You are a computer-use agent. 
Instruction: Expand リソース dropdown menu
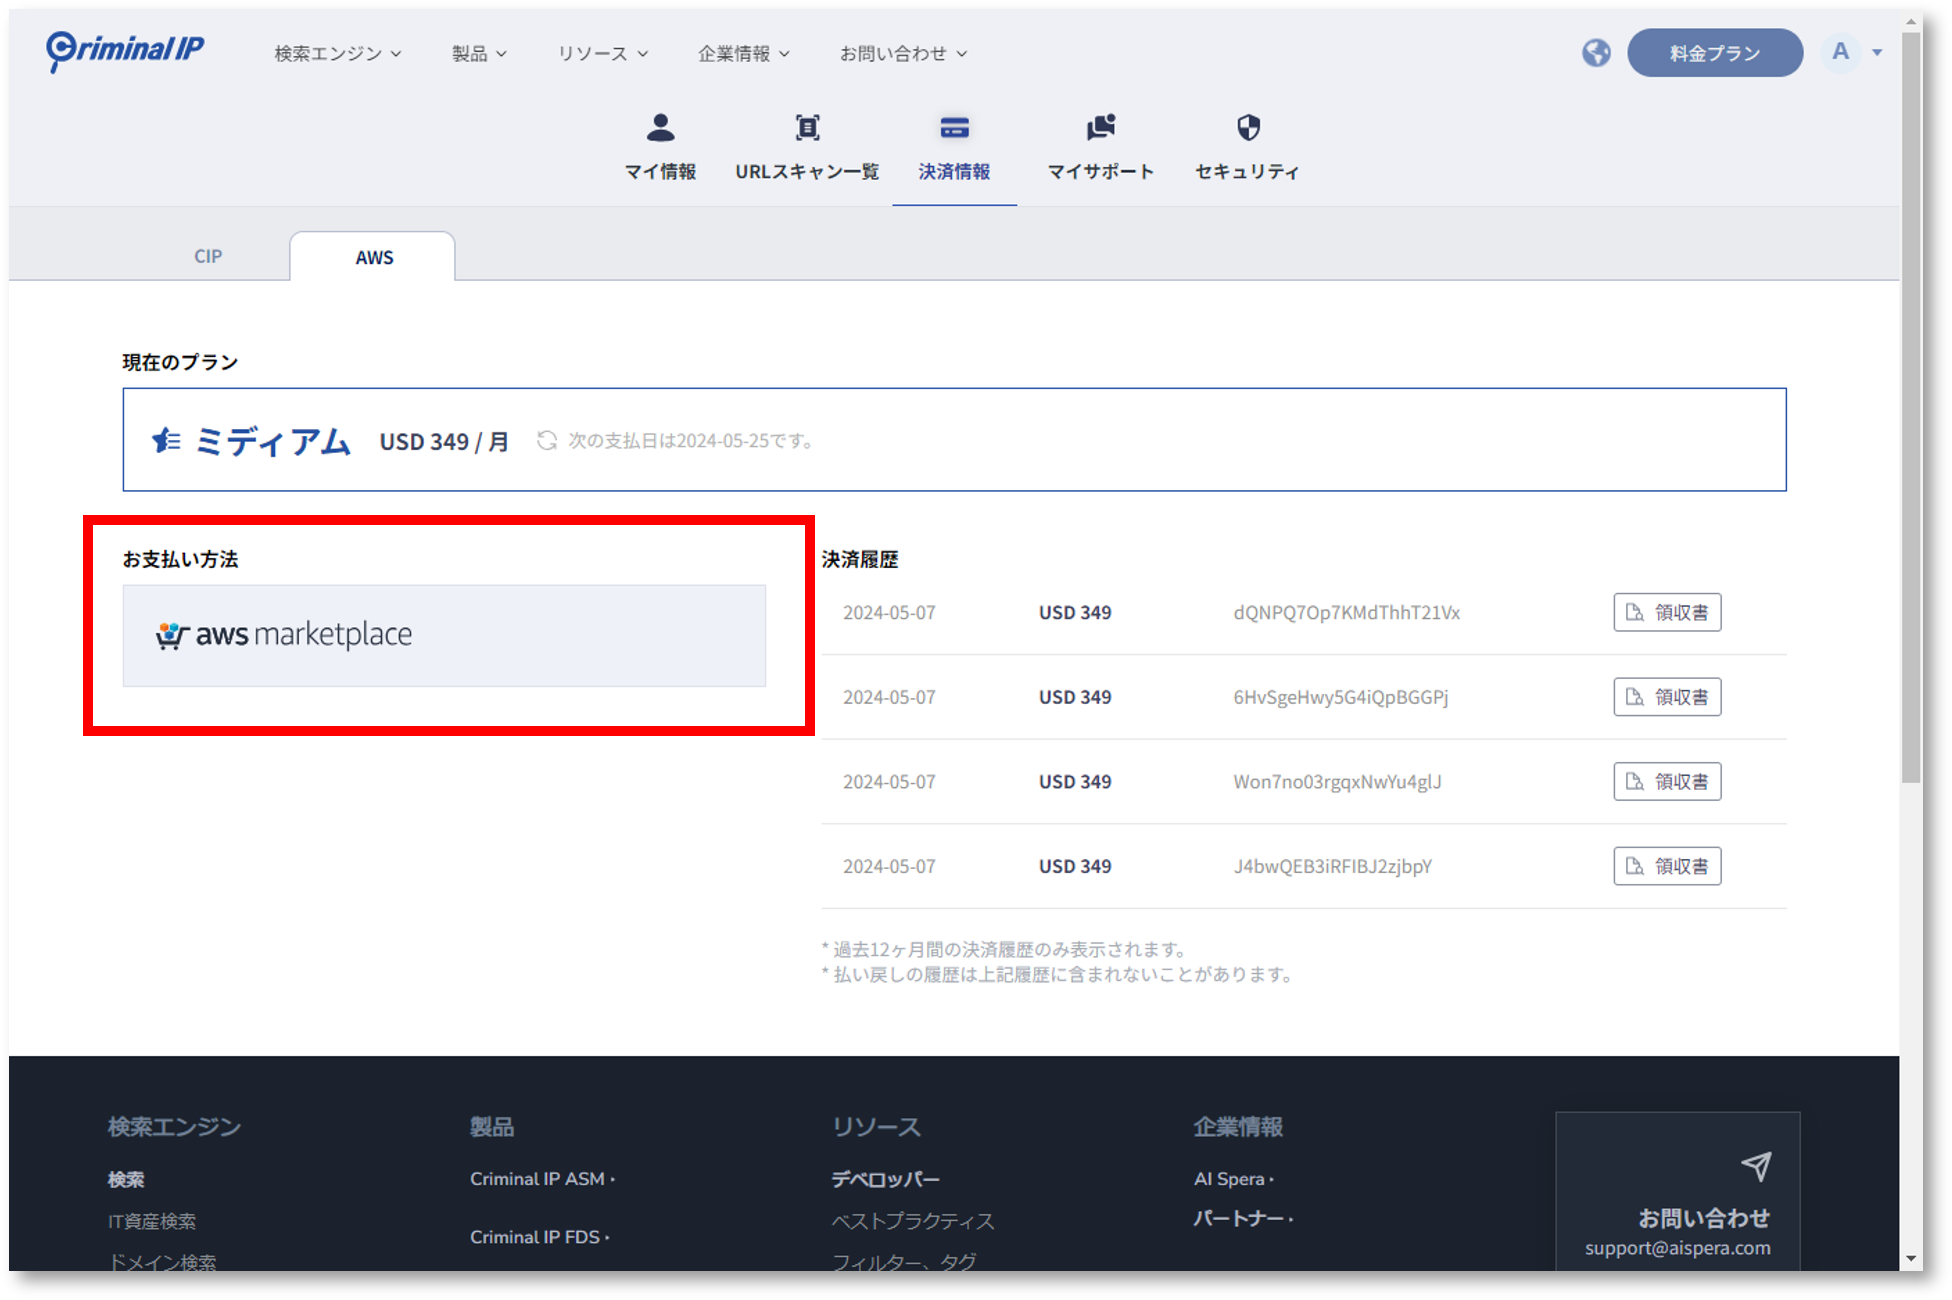click(603, 54)
